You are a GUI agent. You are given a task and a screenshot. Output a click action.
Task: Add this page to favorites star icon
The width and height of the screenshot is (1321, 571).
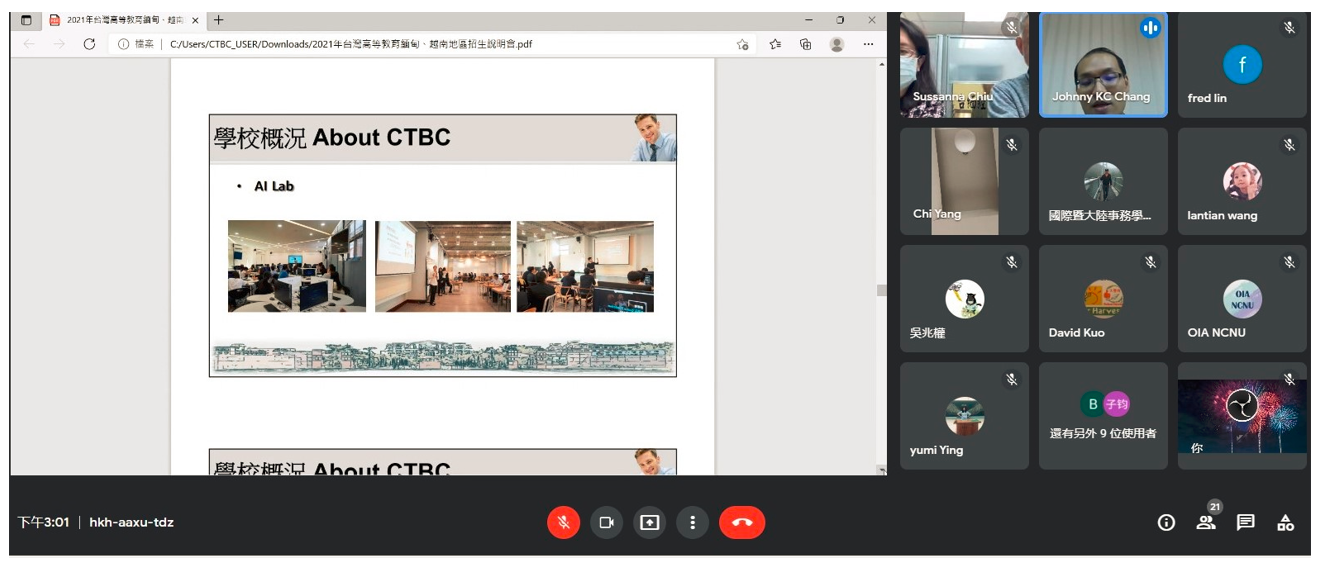tap(742, 44)
